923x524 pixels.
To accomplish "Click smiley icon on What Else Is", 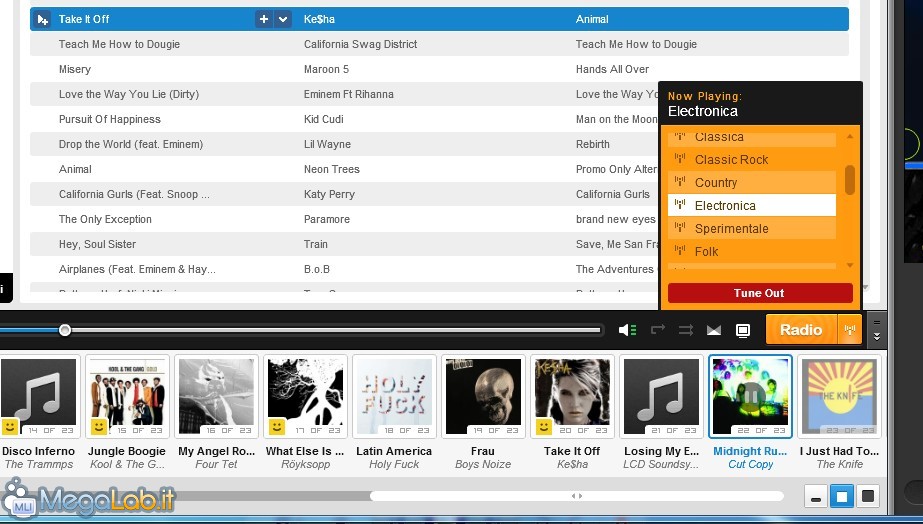I will [x=277, y=426].
